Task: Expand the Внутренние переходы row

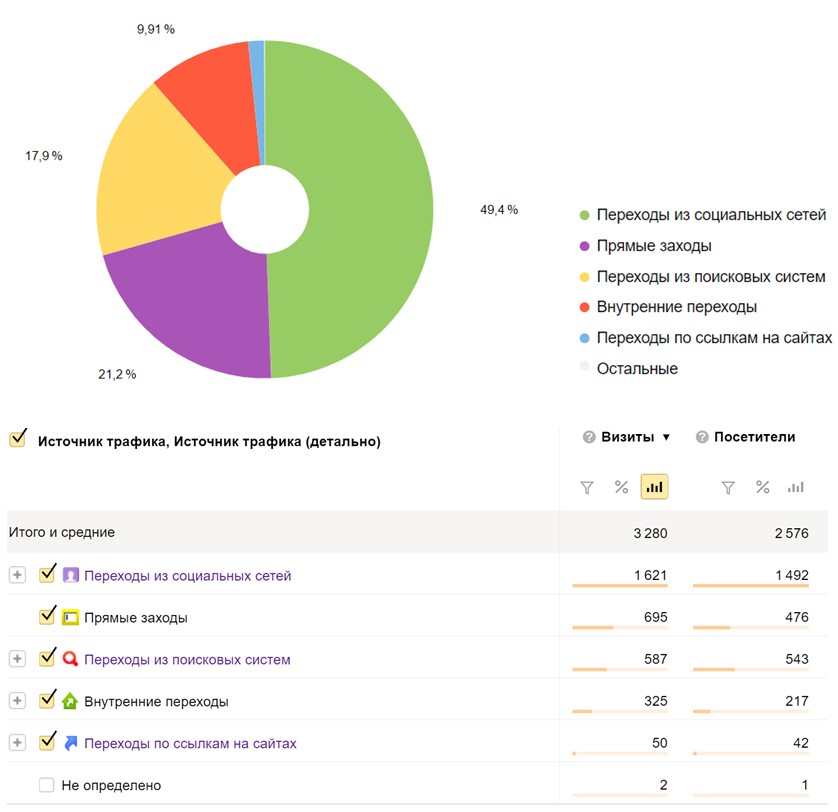Action: coord(17,701)
